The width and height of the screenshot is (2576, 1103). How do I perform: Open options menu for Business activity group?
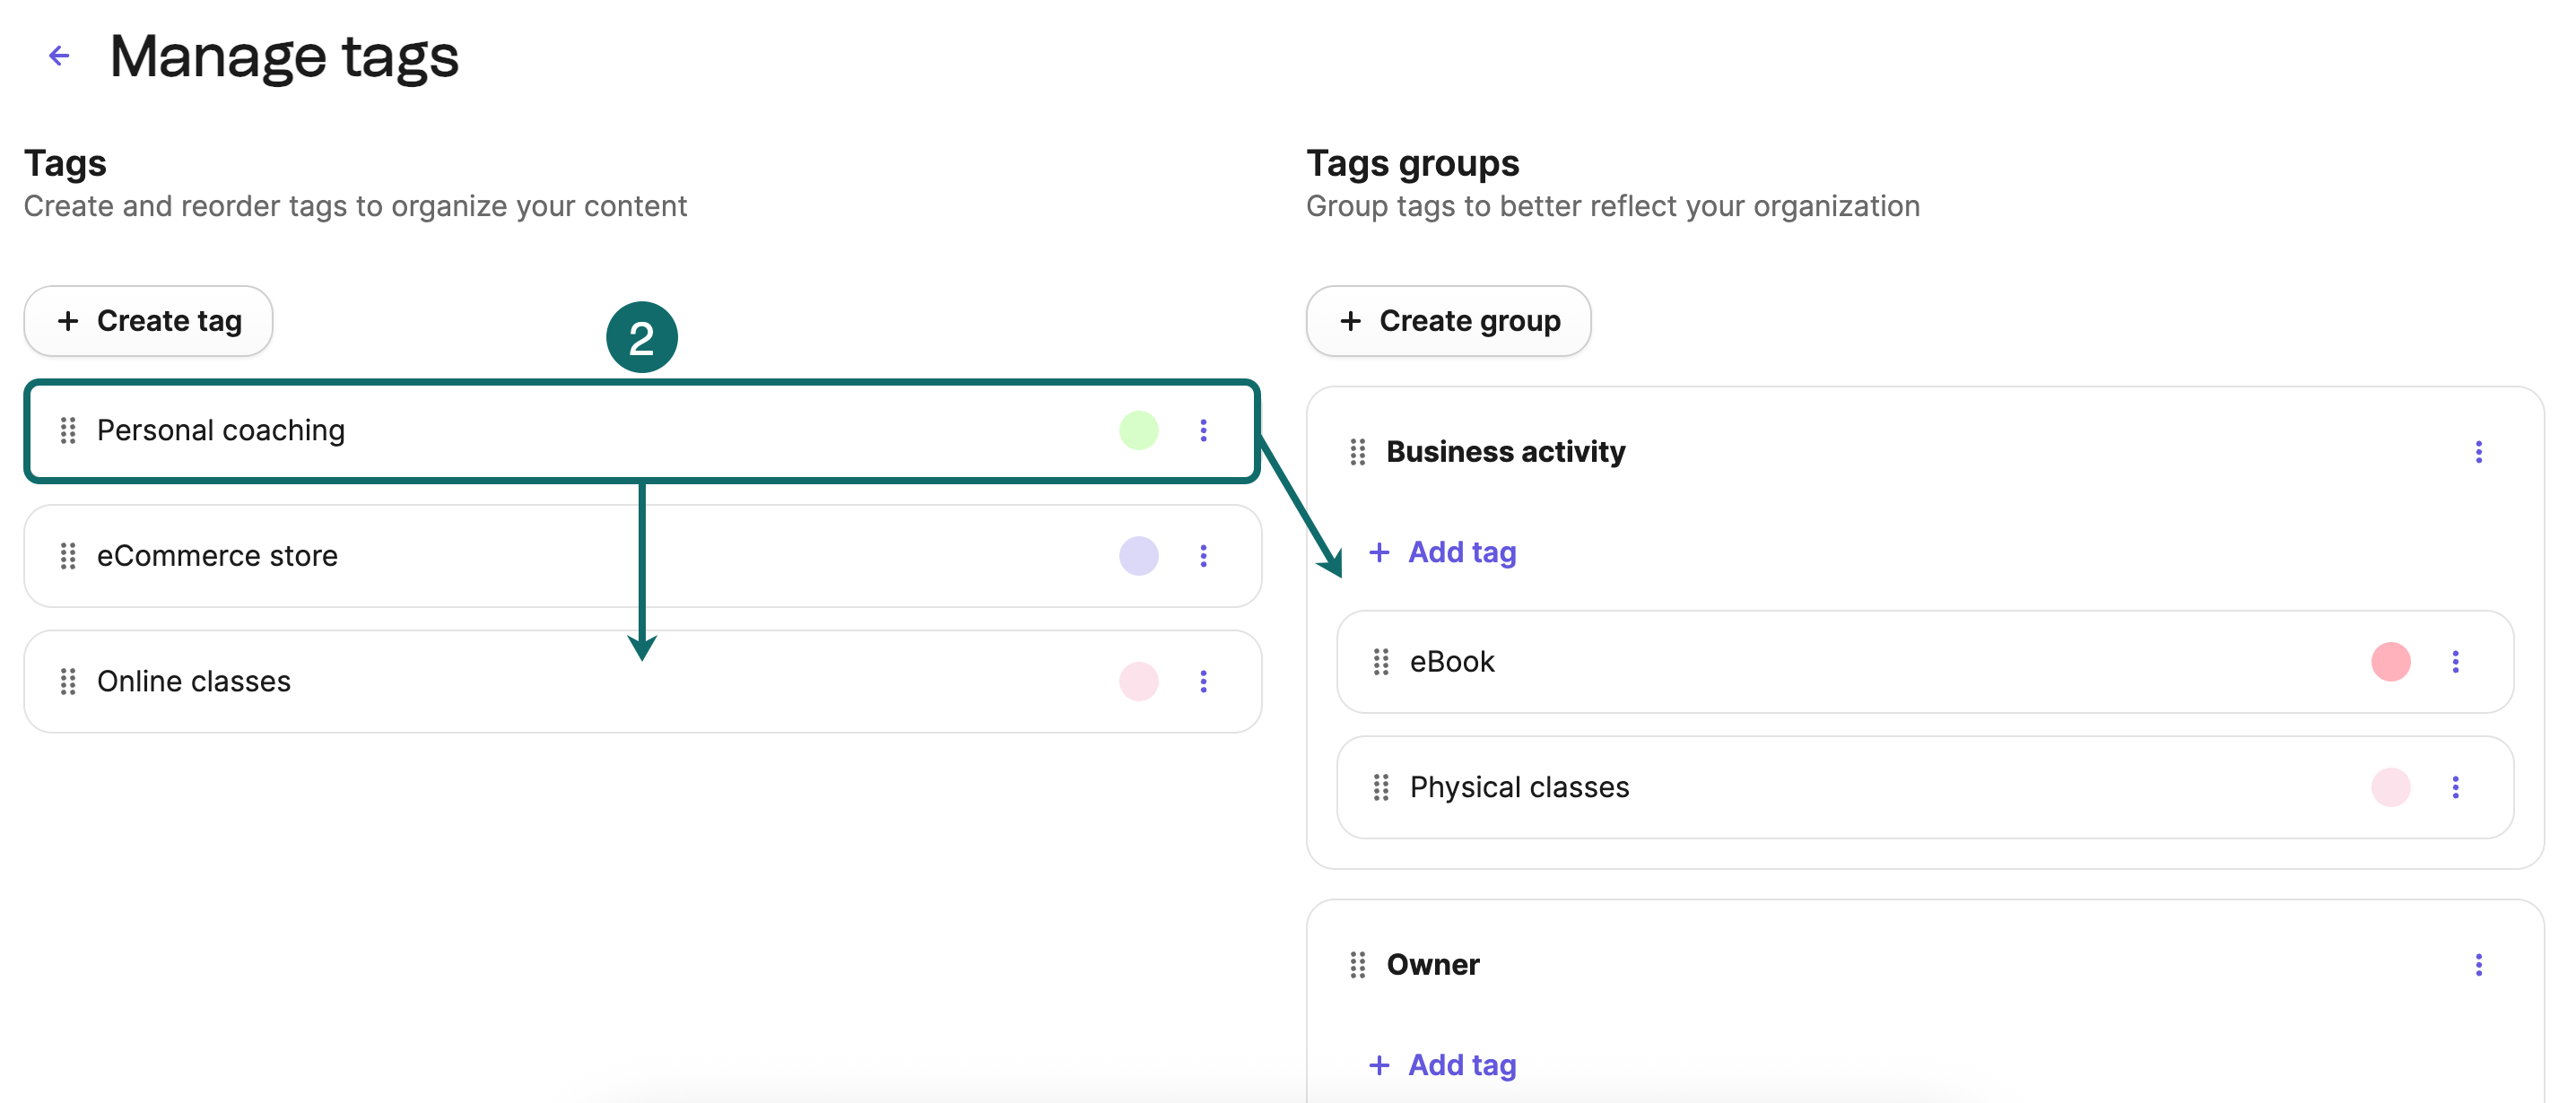(2478, 452)
